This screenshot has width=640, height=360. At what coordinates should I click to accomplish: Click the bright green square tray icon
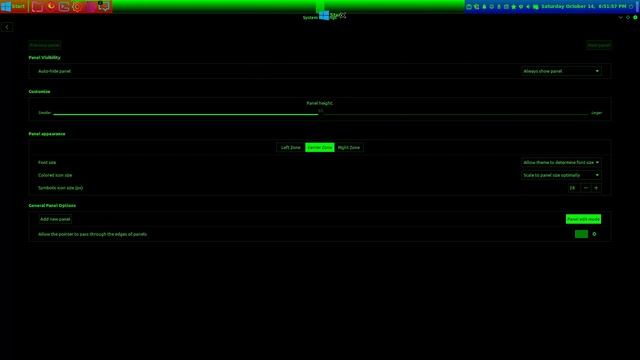click(536, 7)
